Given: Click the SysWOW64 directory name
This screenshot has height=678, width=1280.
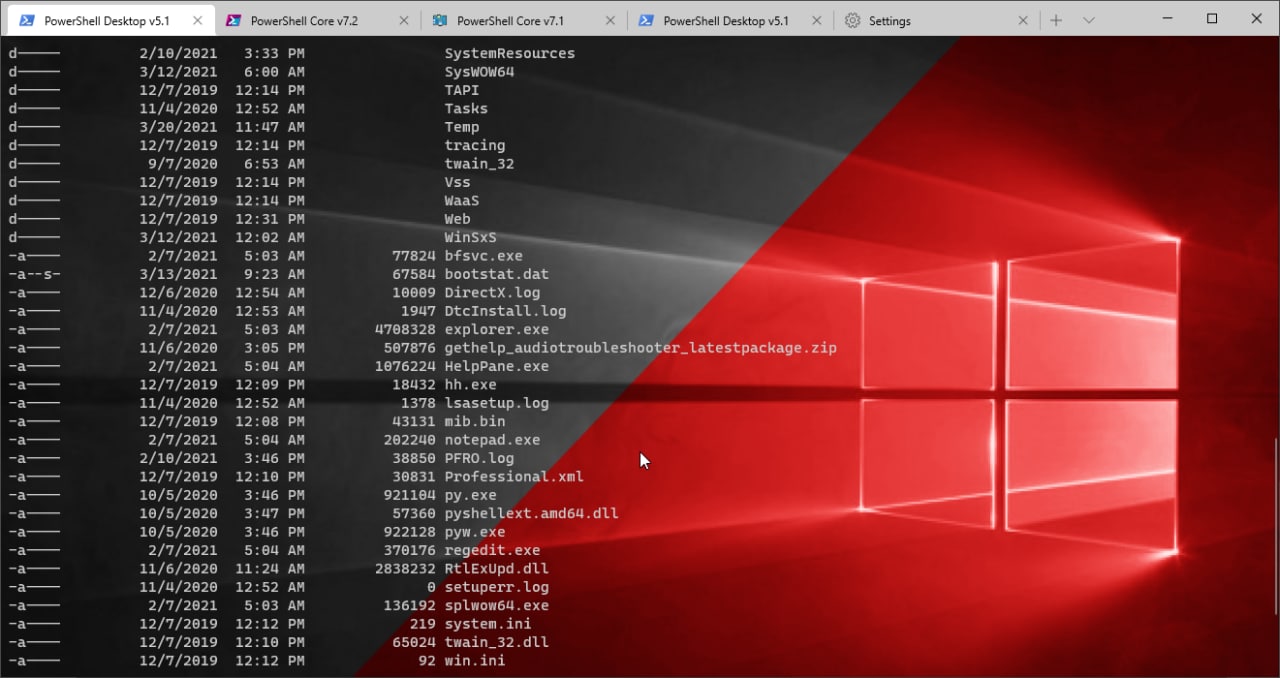Looking at the screenshot, I should pyautogui.click(x=479, y=72).
